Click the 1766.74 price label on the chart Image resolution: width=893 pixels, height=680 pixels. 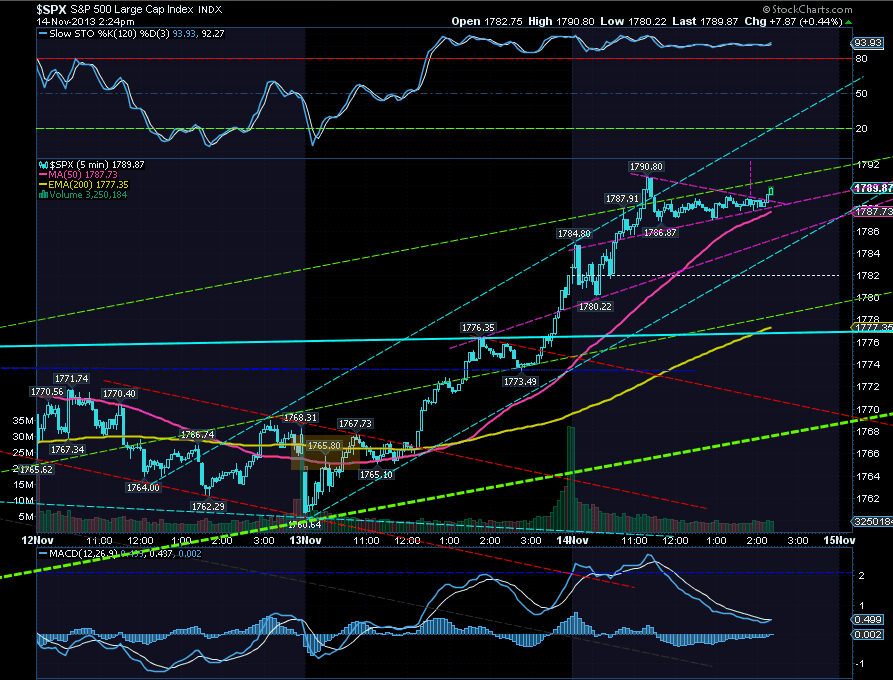[x=198, y=435]
